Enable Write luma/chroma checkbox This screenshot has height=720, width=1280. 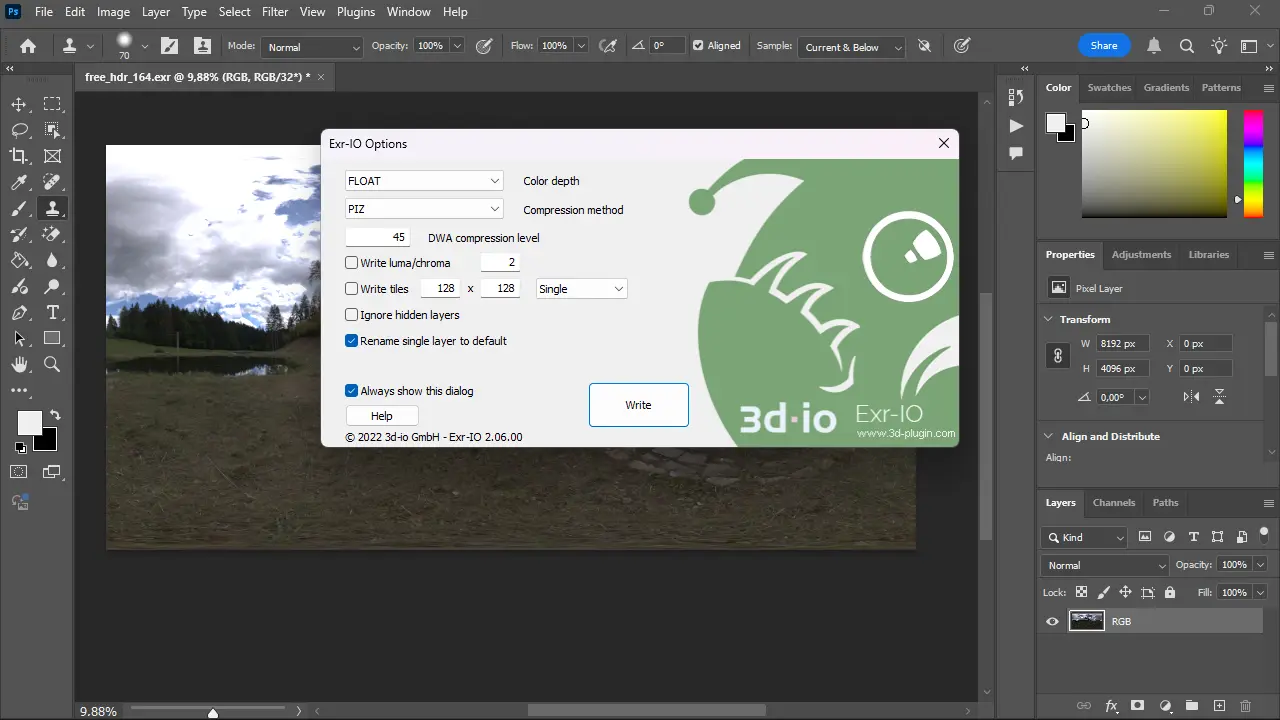[x=351, y=263]
